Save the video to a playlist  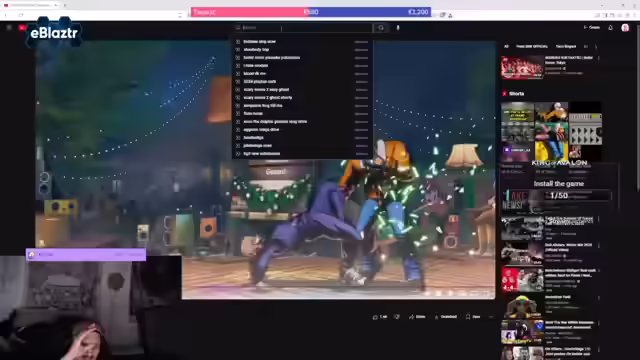coord(473,317)
